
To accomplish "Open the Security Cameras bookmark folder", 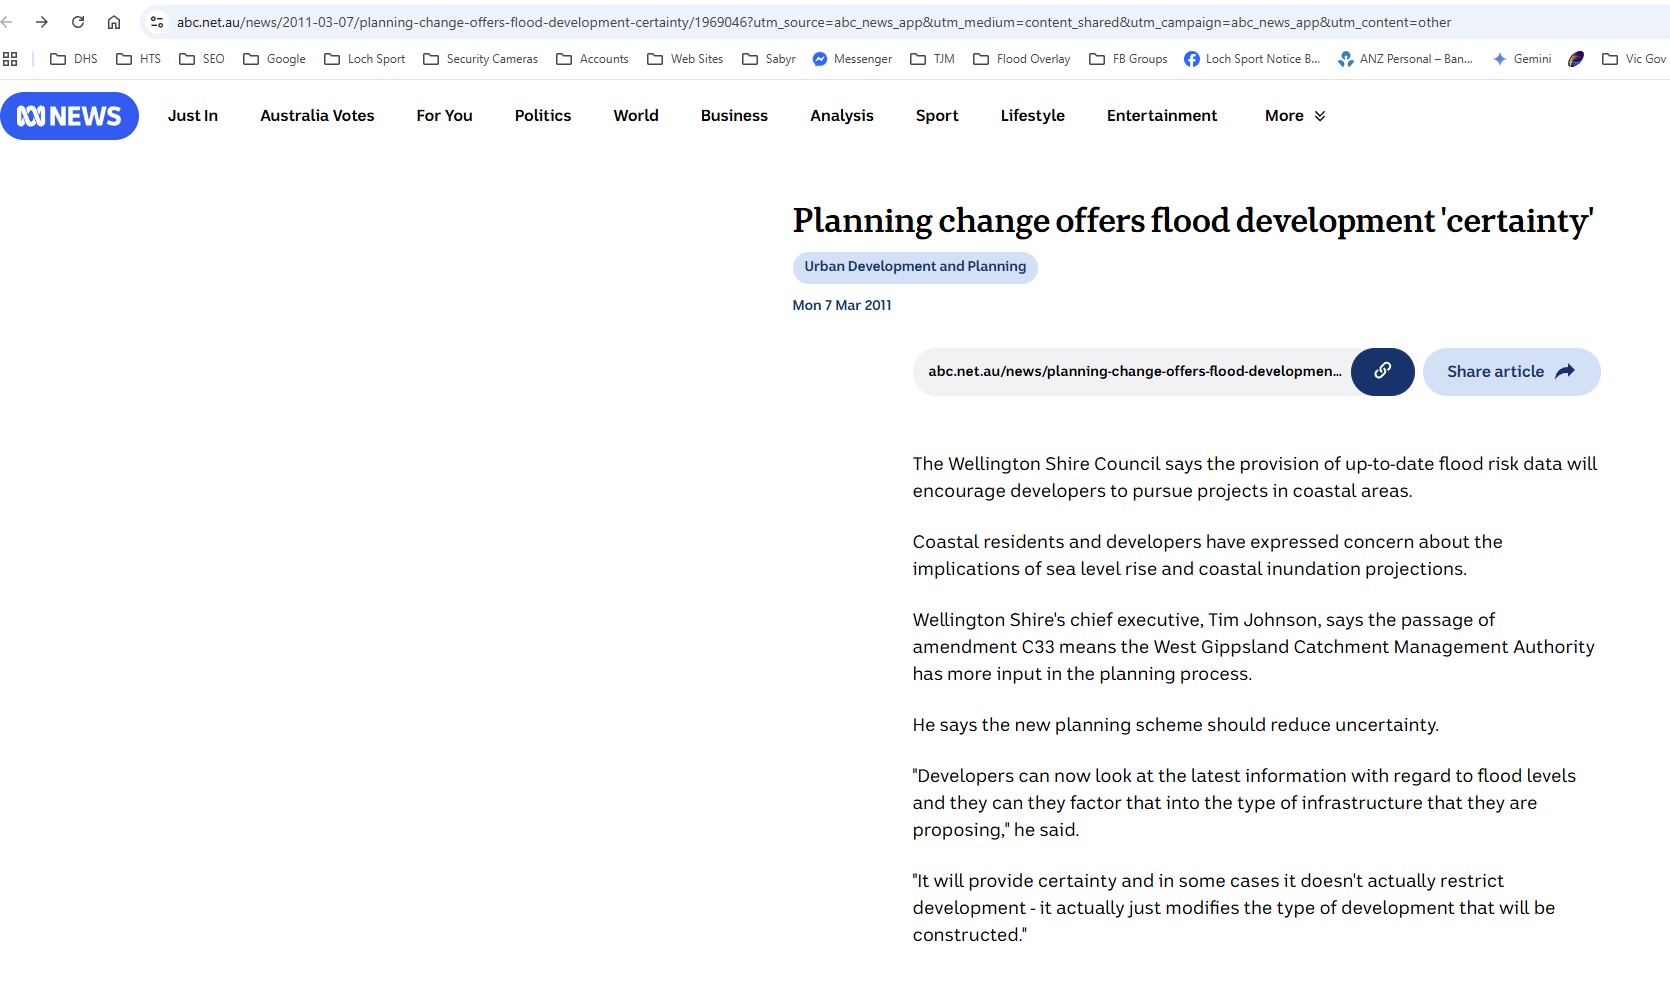I will 480,59.
